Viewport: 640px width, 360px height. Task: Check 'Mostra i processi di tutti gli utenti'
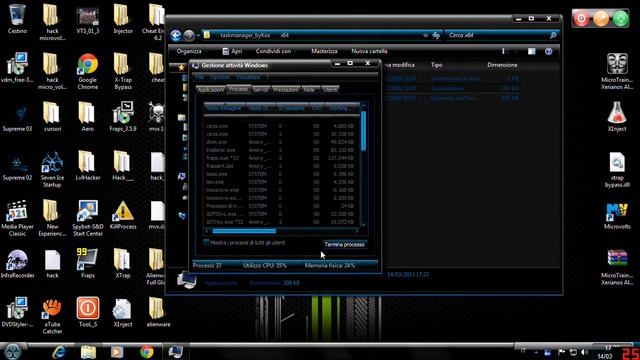[206, 242]
